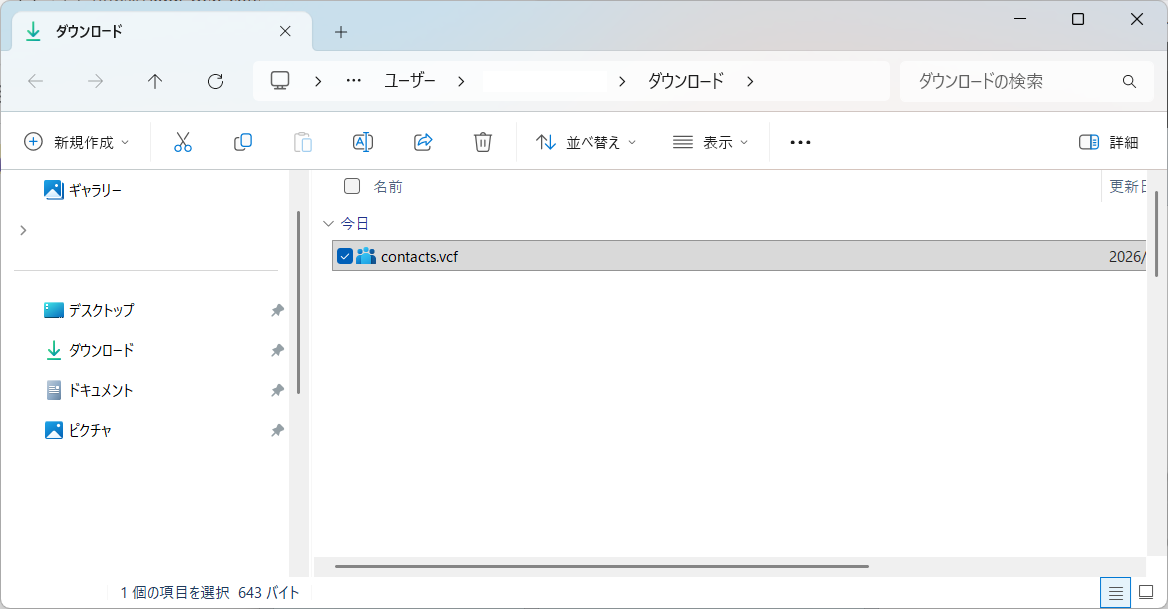The width and height of the screenshot is (1168, 609).
Task: Open the 新規作成 dropdown
Action: click(77, 142)
